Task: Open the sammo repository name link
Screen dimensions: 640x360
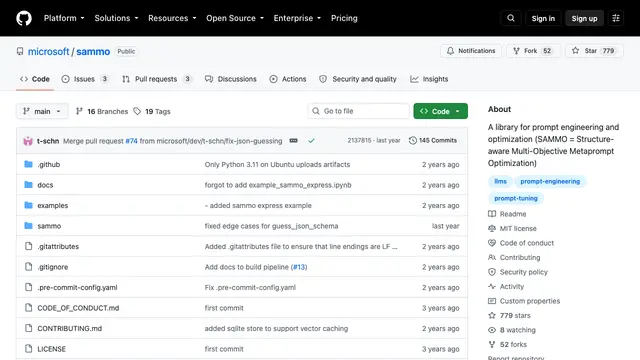Action: click(x=93, y=52)
